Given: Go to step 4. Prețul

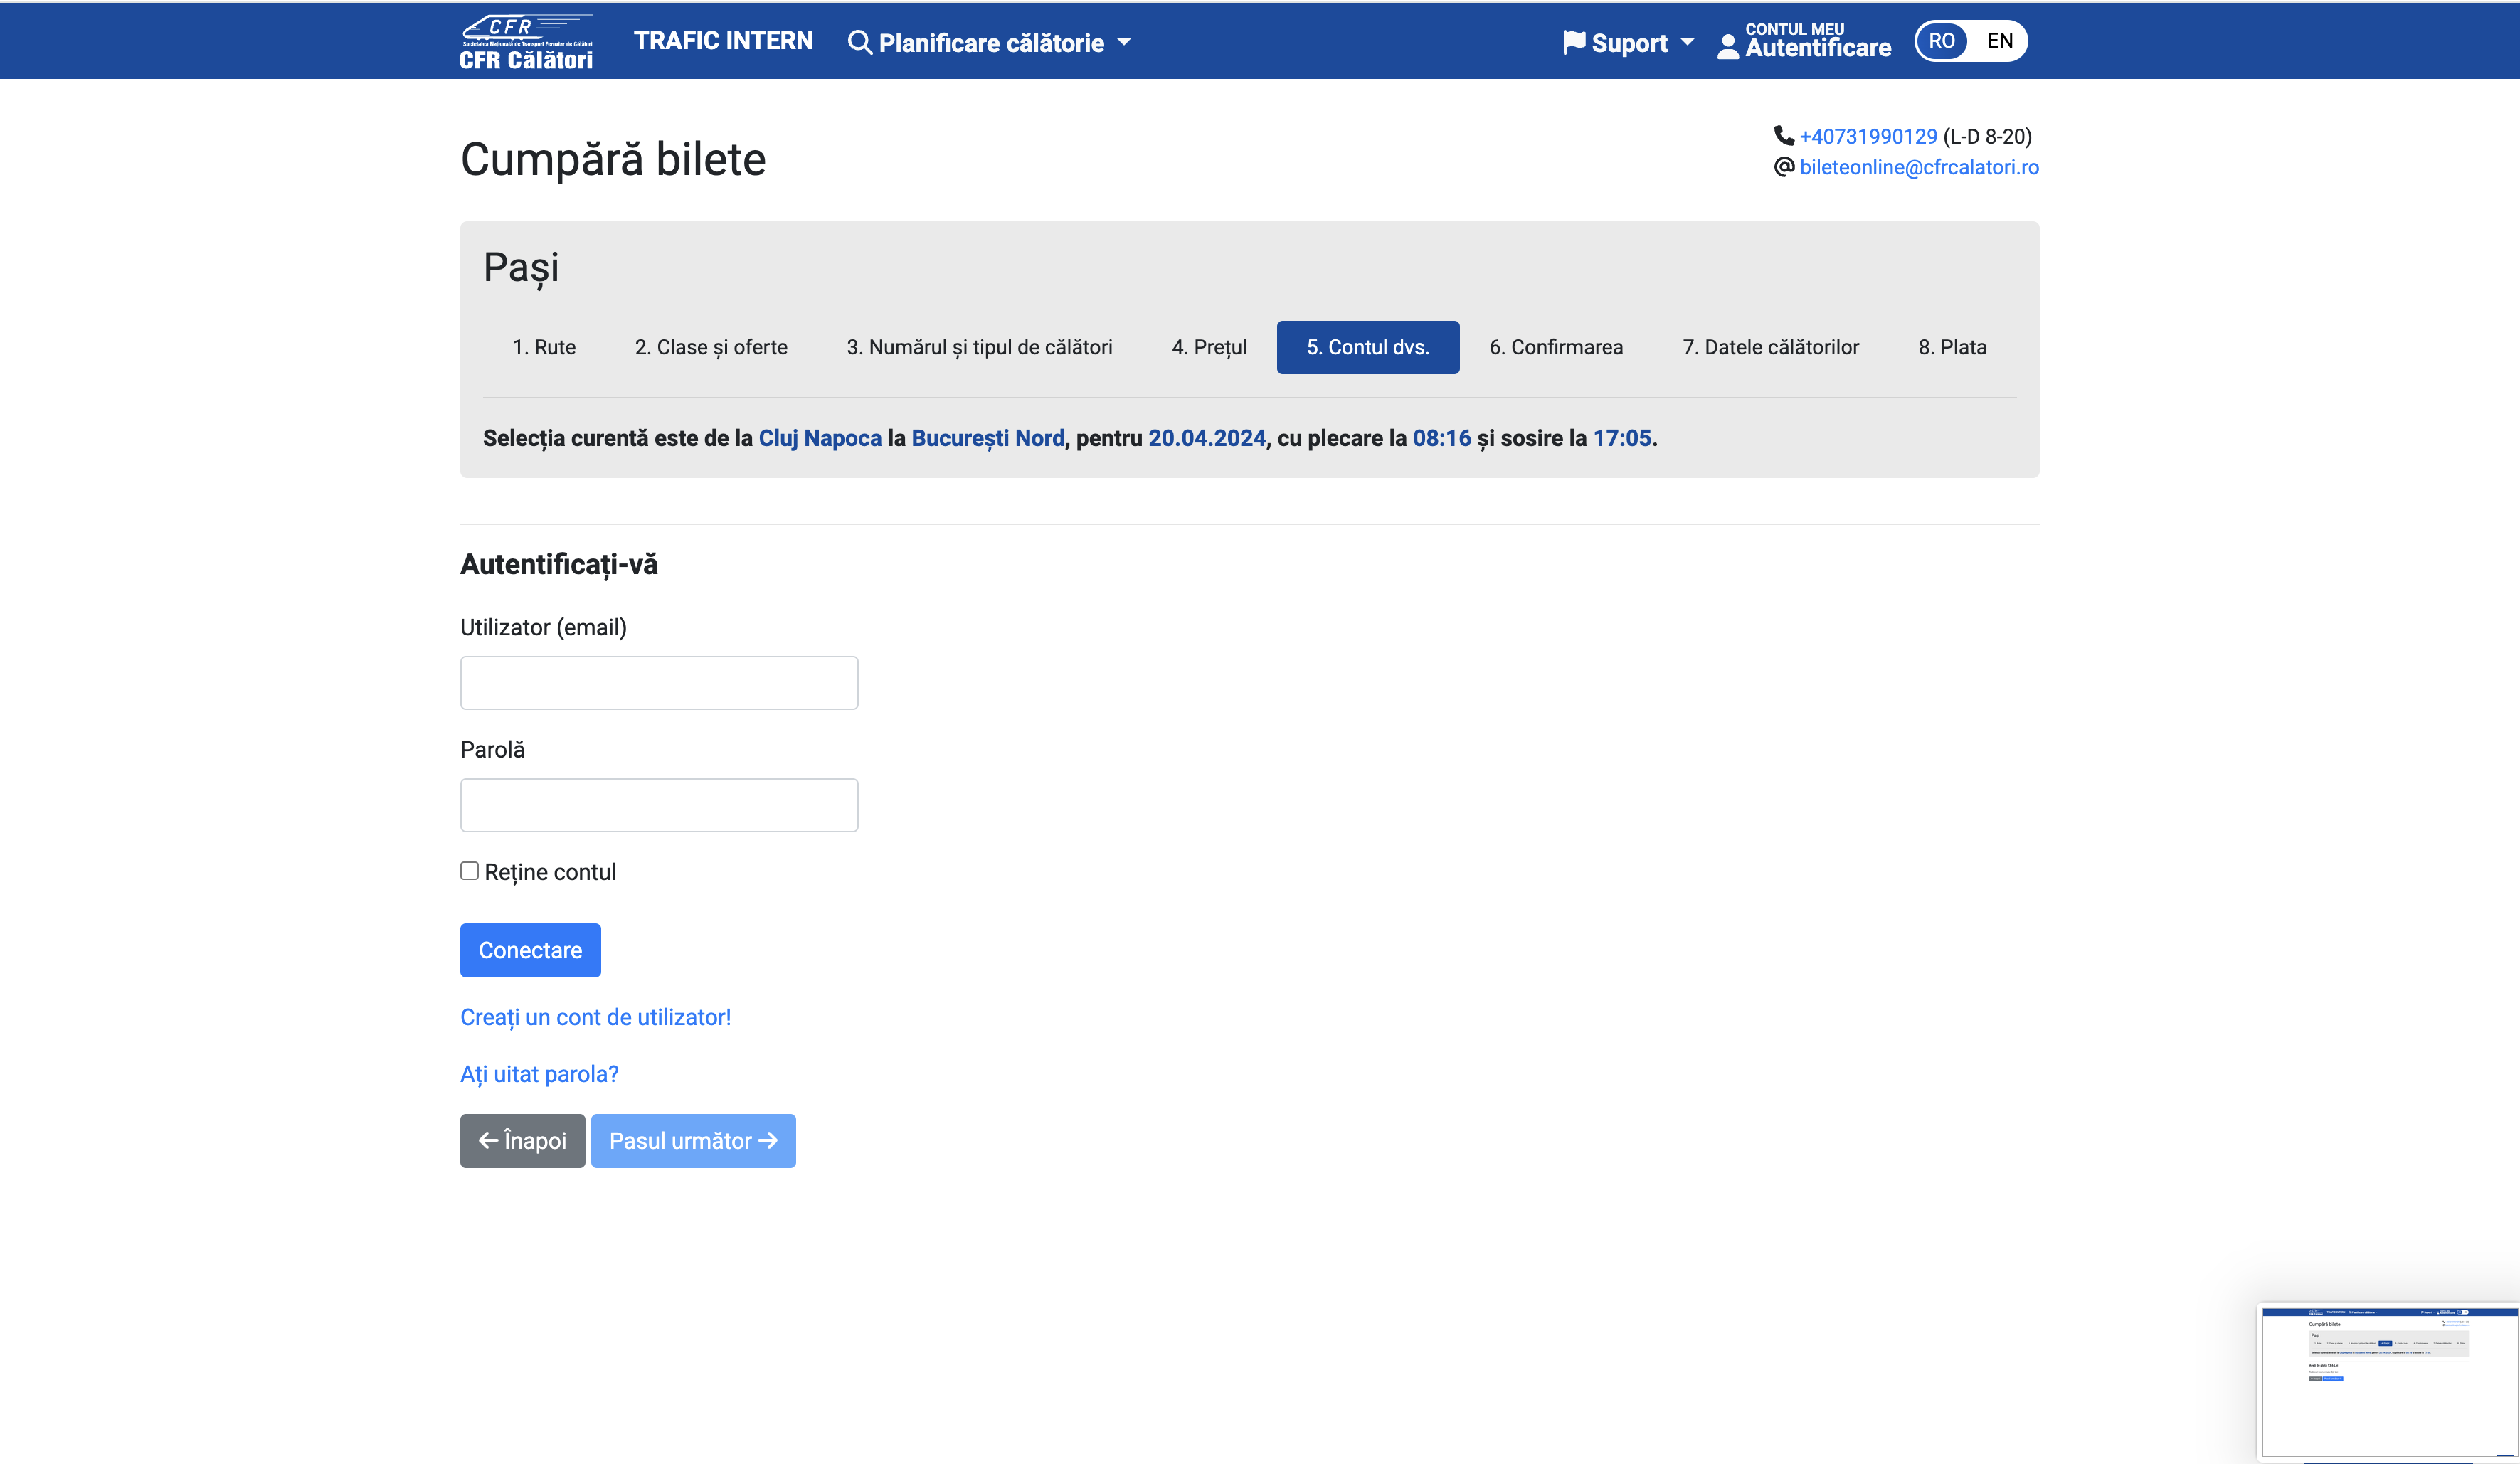Looking at the screenshot, I should click(x=1209, y=347).
